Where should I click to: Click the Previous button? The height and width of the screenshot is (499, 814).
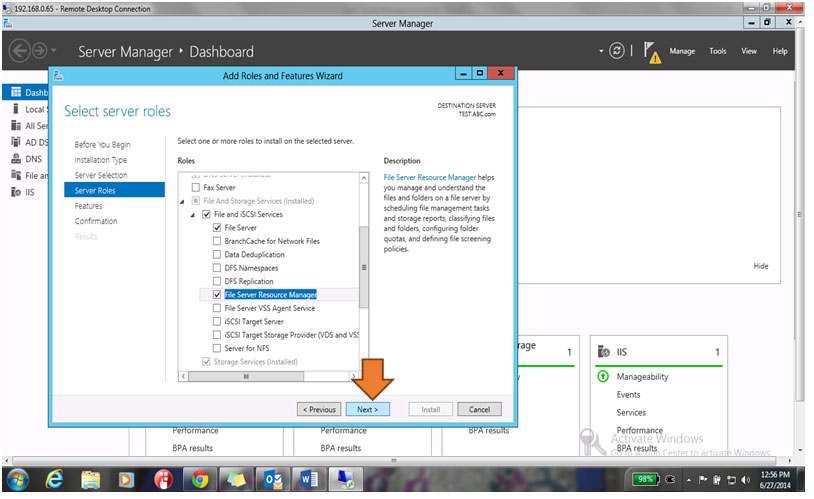click(319, 409)
